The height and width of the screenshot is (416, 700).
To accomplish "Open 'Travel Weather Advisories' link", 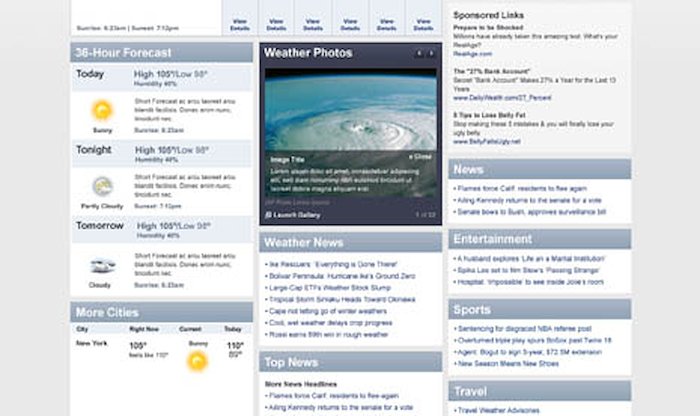I will click(498, 410).
